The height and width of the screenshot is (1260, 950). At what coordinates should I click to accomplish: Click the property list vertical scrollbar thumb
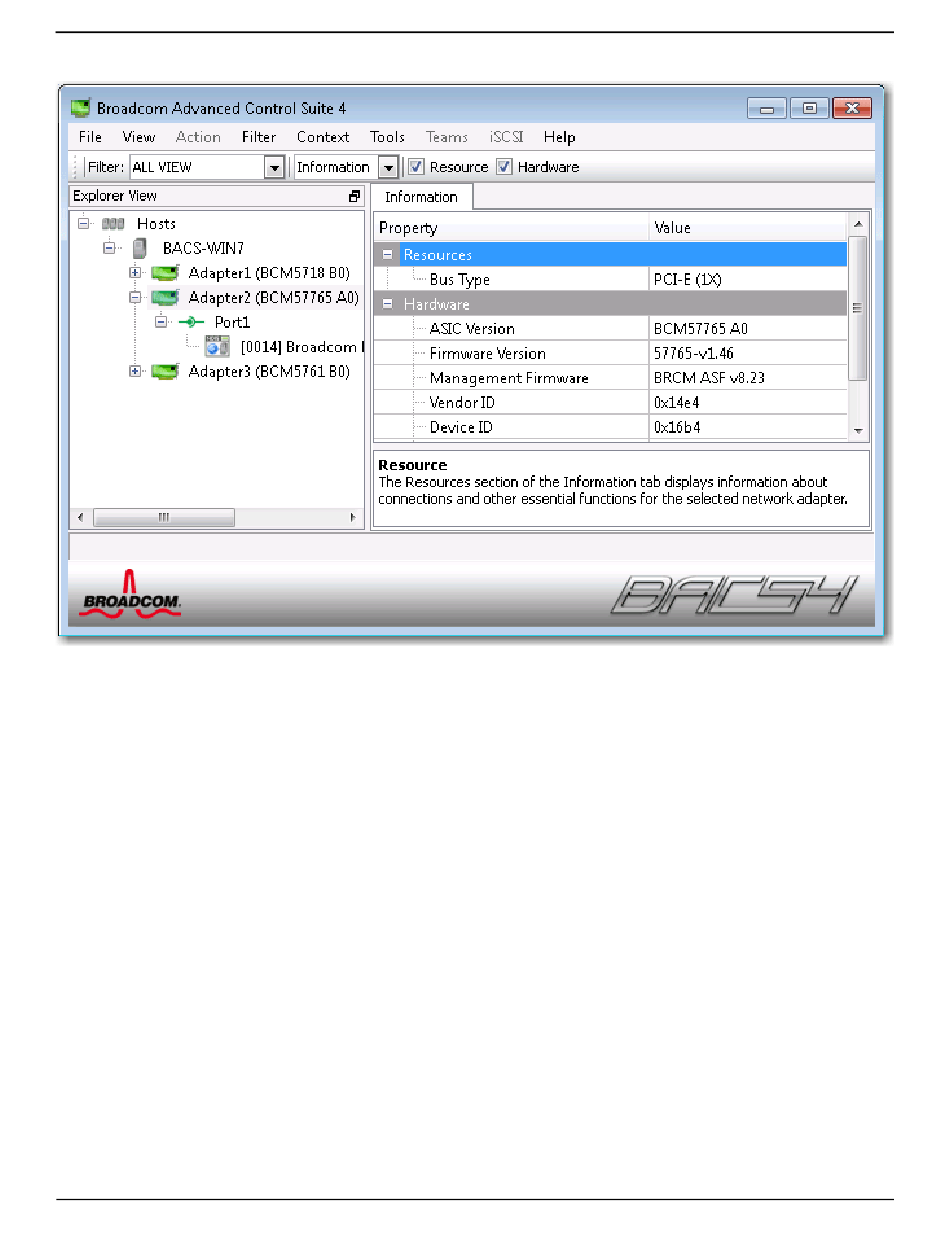pyautogui.click(x=858, y=308)
